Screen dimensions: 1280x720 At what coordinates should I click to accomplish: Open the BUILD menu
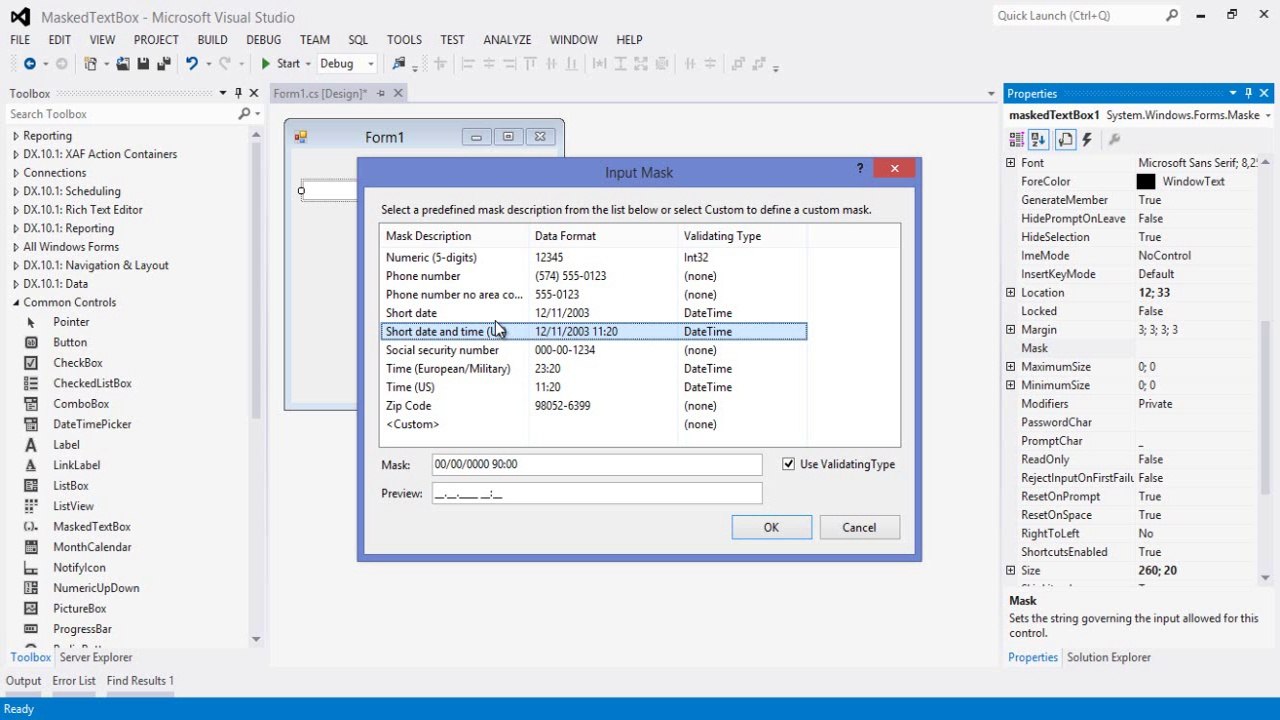[x=212, y=39]
